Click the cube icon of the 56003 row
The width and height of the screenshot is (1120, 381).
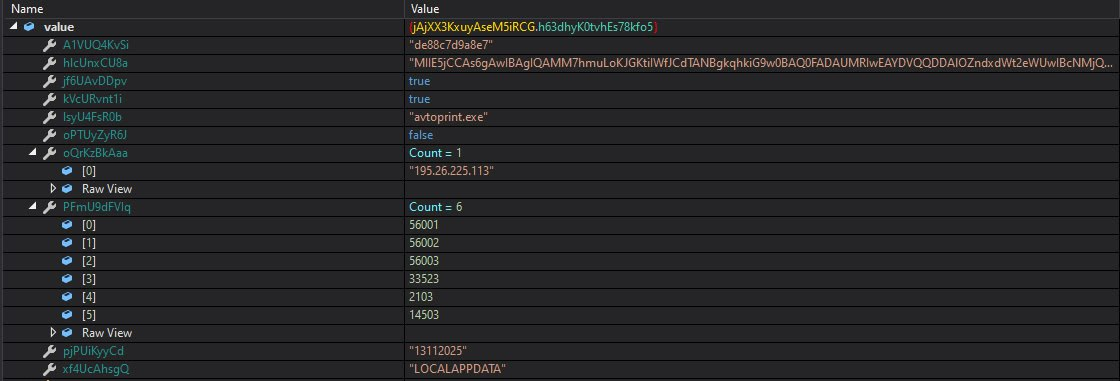coord(67,260)
